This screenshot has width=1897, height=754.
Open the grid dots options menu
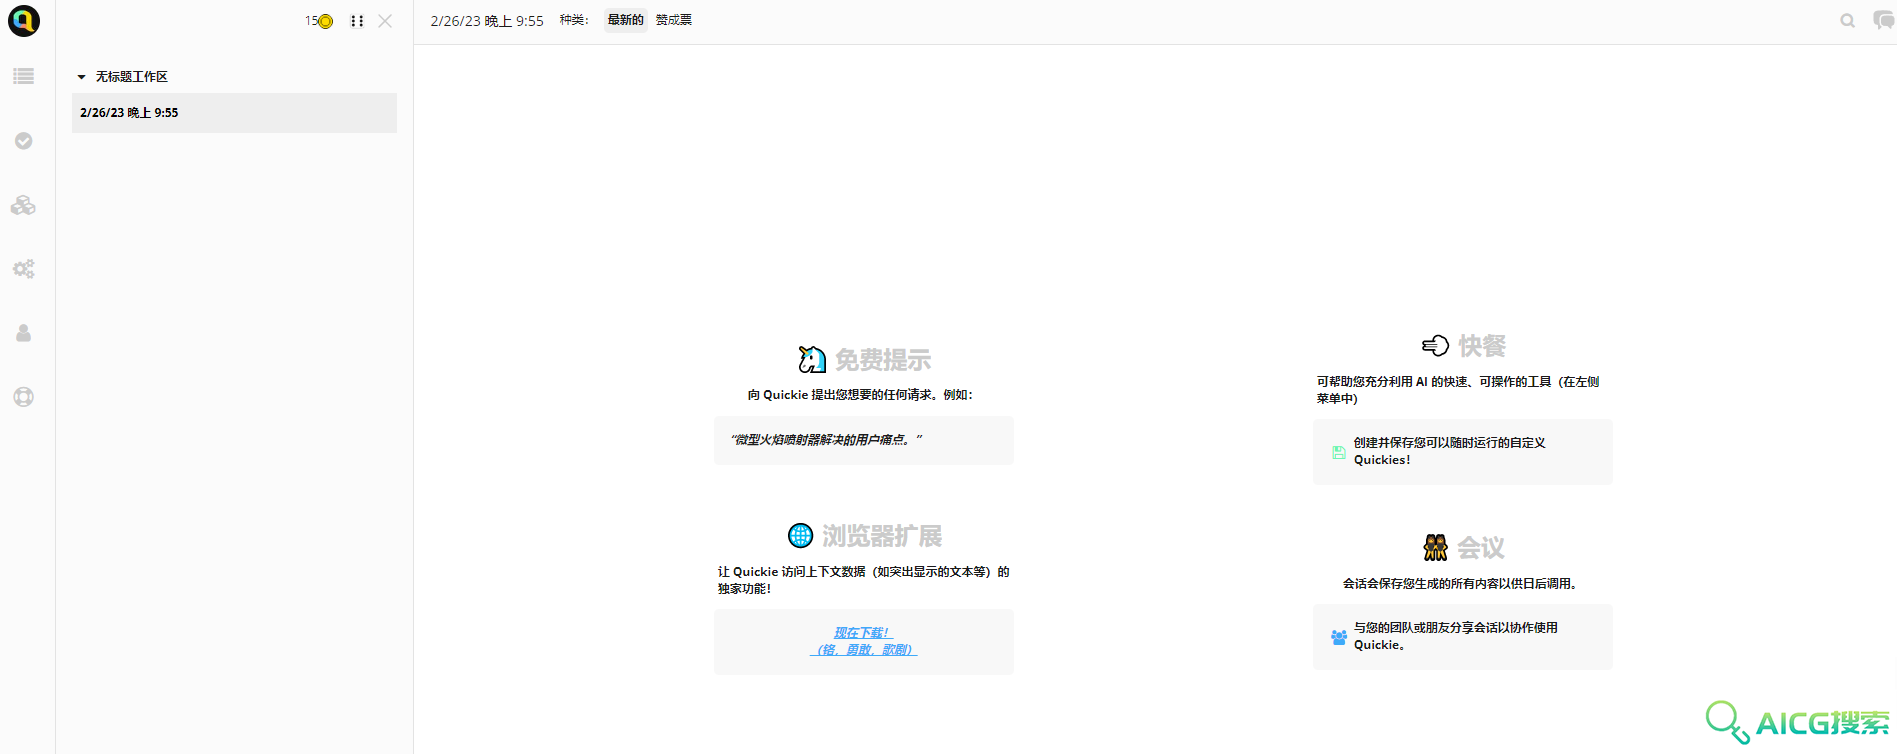tap(357, 21)
